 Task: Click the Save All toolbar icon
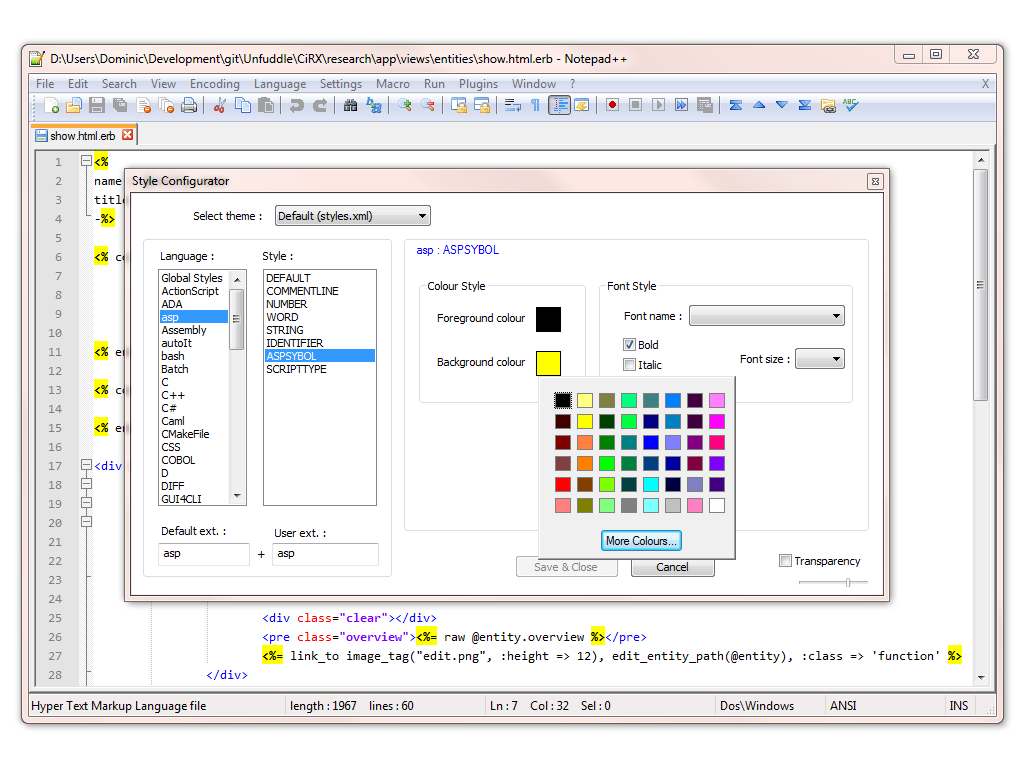click(120, 105)
